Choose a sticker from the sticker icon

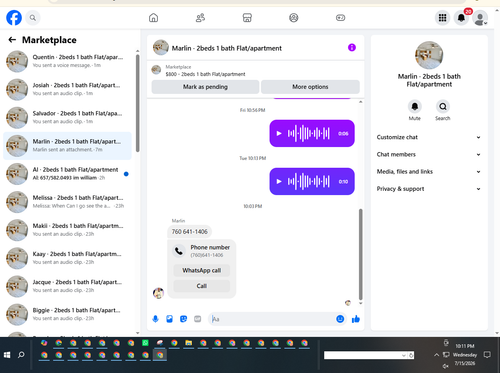pos(183,319)
